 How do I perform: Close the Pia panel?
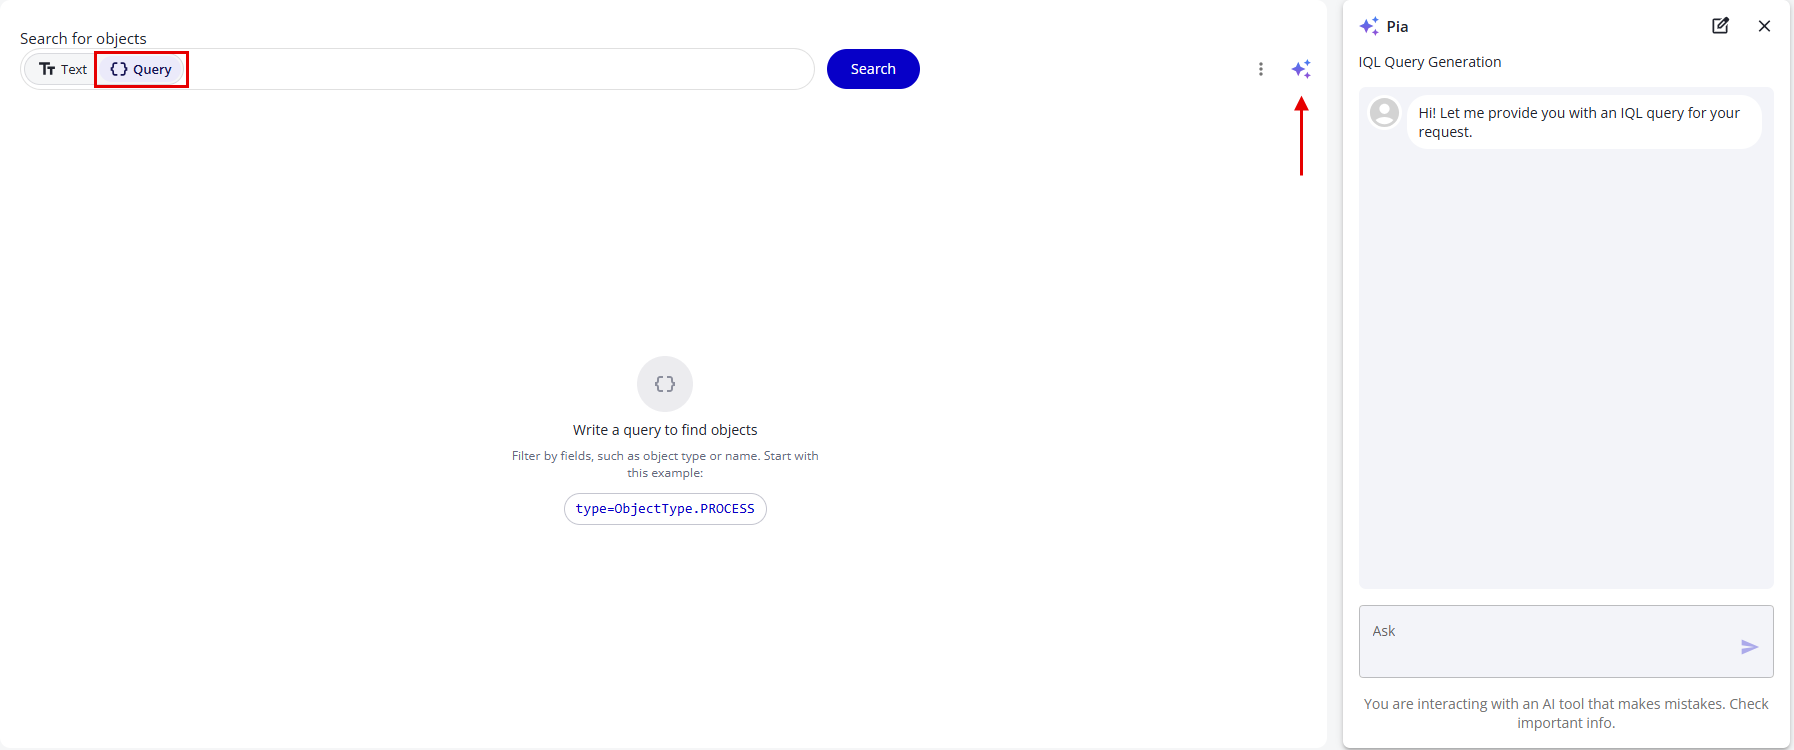(1764, 26)
